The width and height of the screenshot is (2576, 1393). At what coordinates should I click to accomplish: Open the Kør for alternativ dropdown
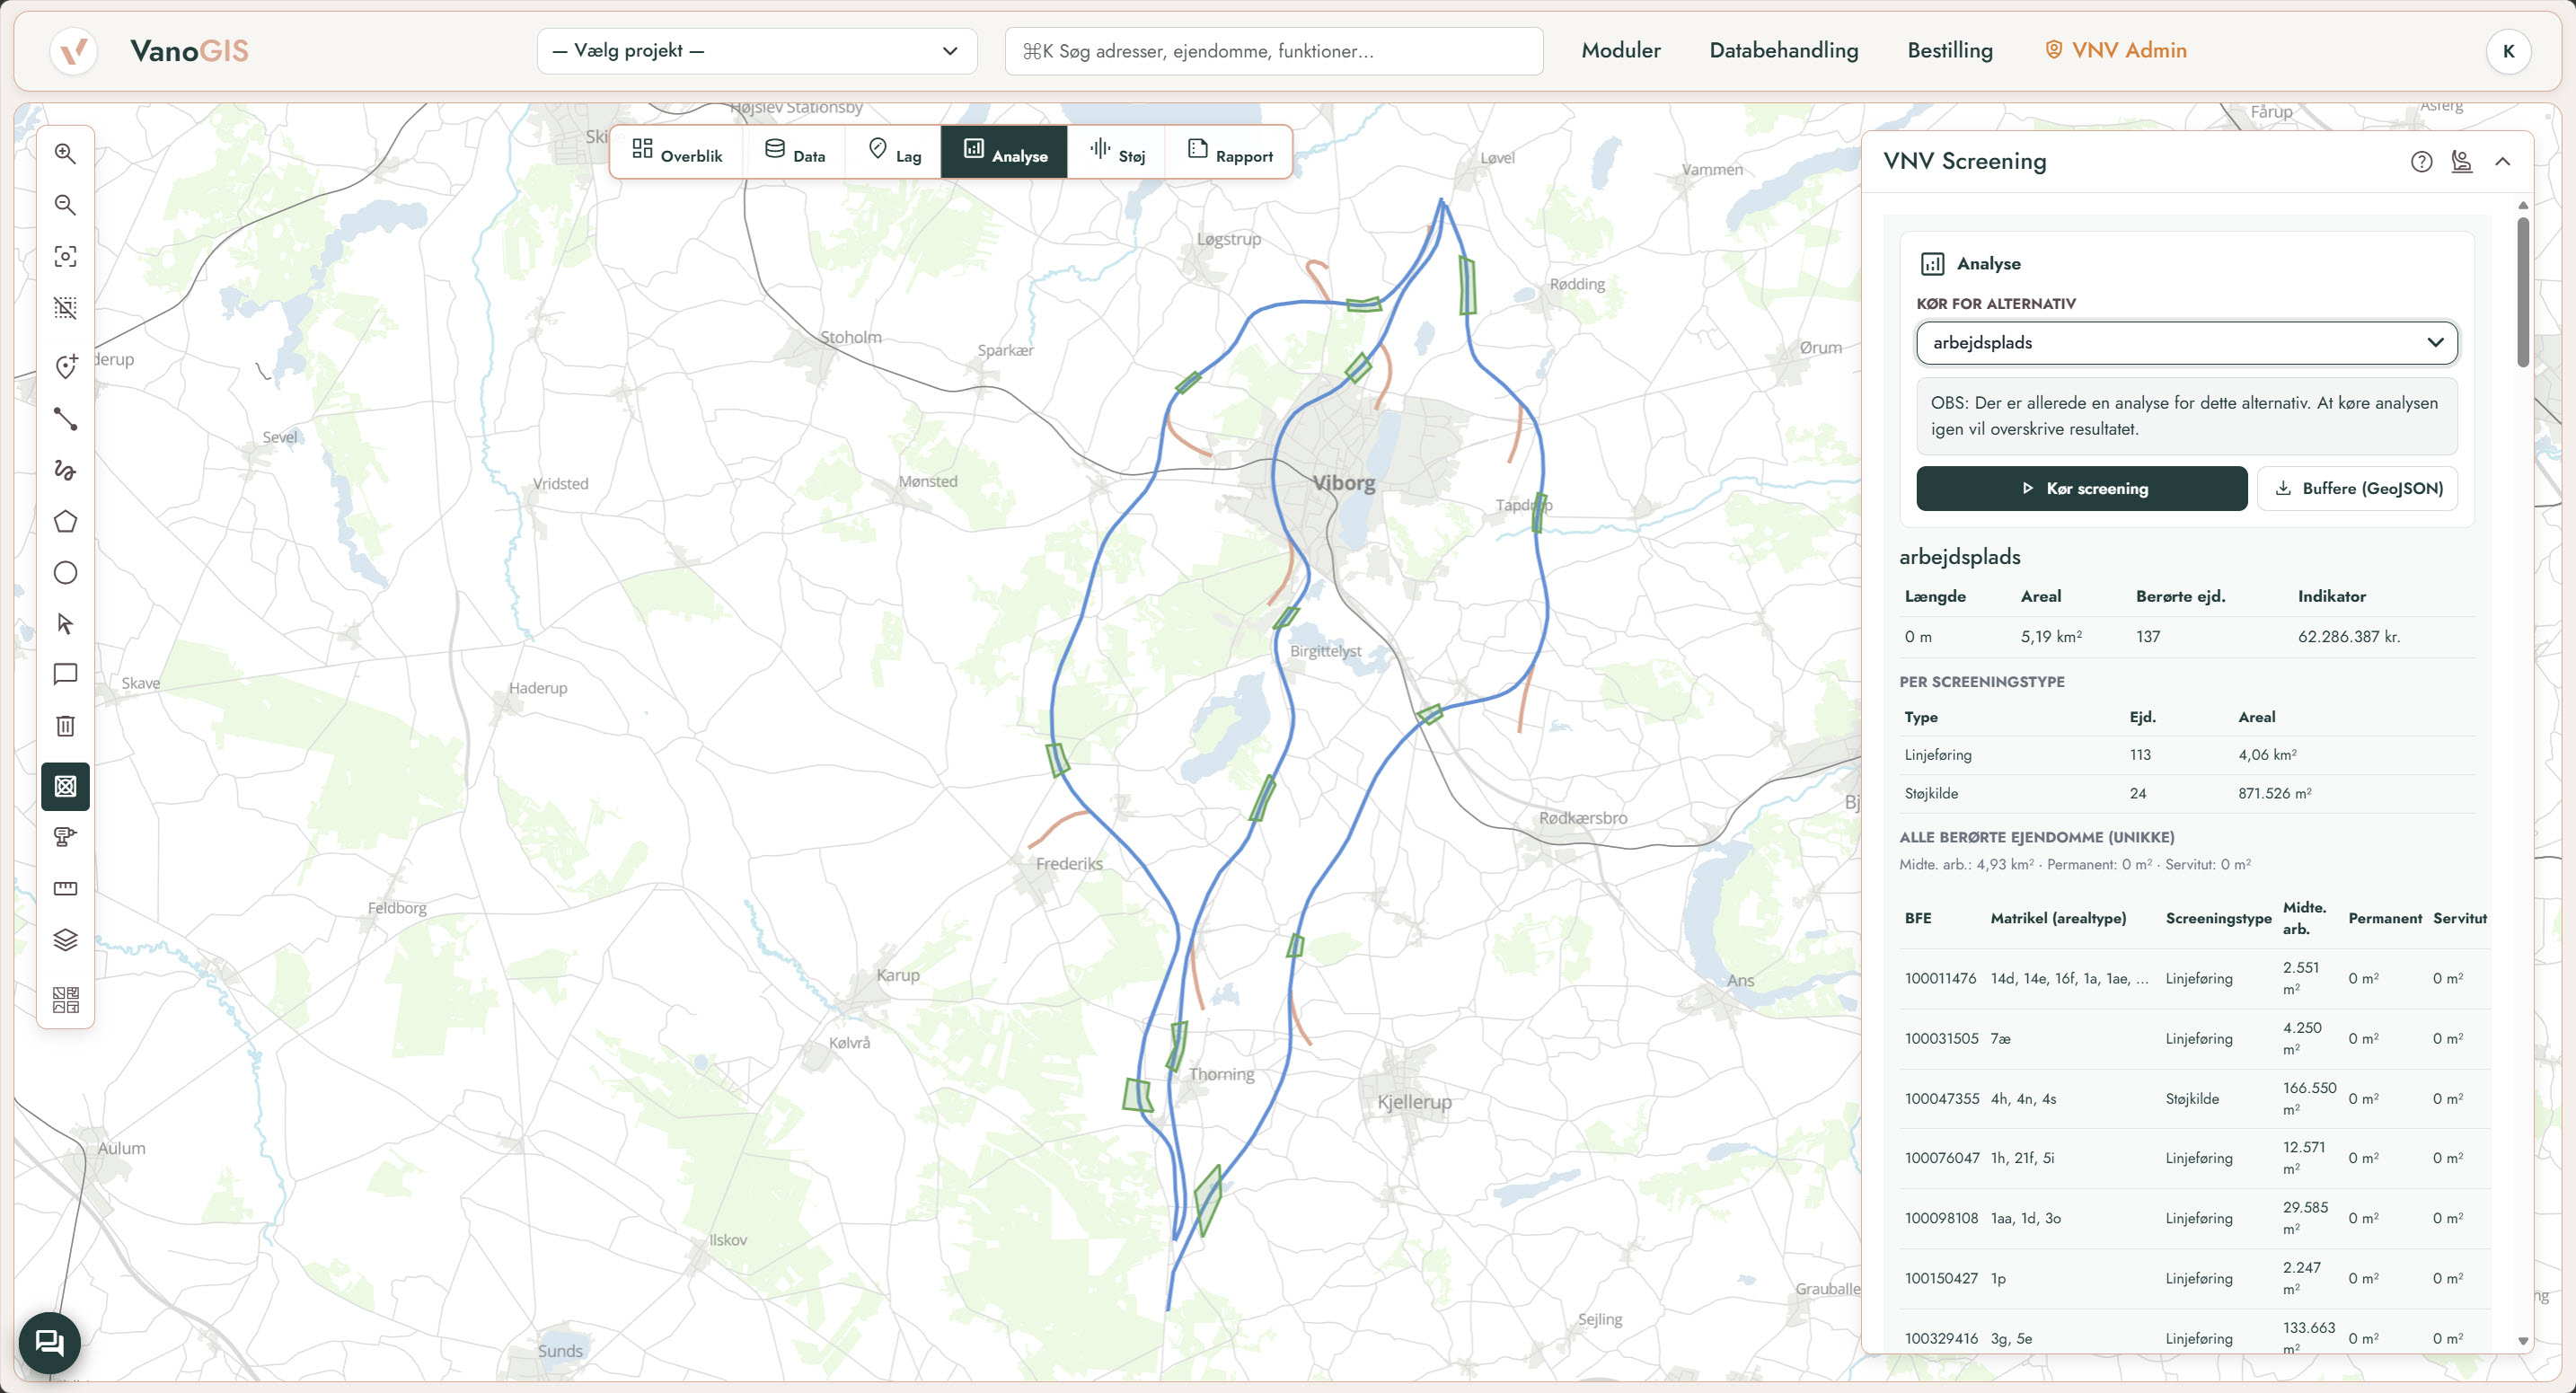pyautogui.click(x=2186, y=342)
